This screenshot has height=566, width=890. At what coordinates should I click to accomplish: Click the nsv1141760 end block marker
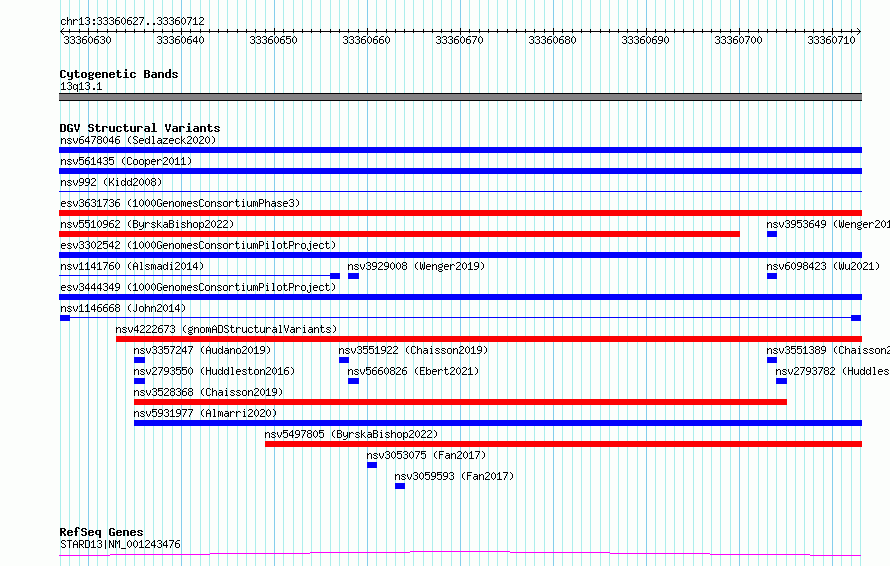click(x=335, y=276)
